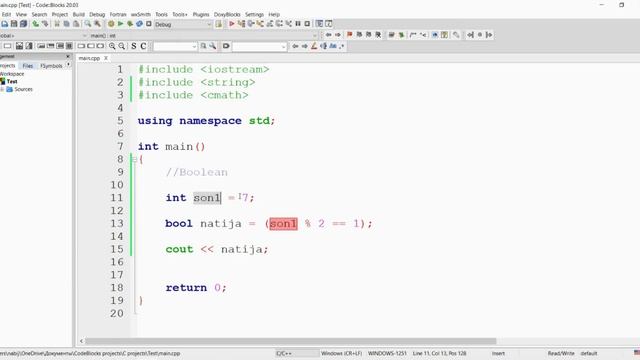
Task: Click the Zoom in magnifier icon
Action: click(x=112, y=46)
